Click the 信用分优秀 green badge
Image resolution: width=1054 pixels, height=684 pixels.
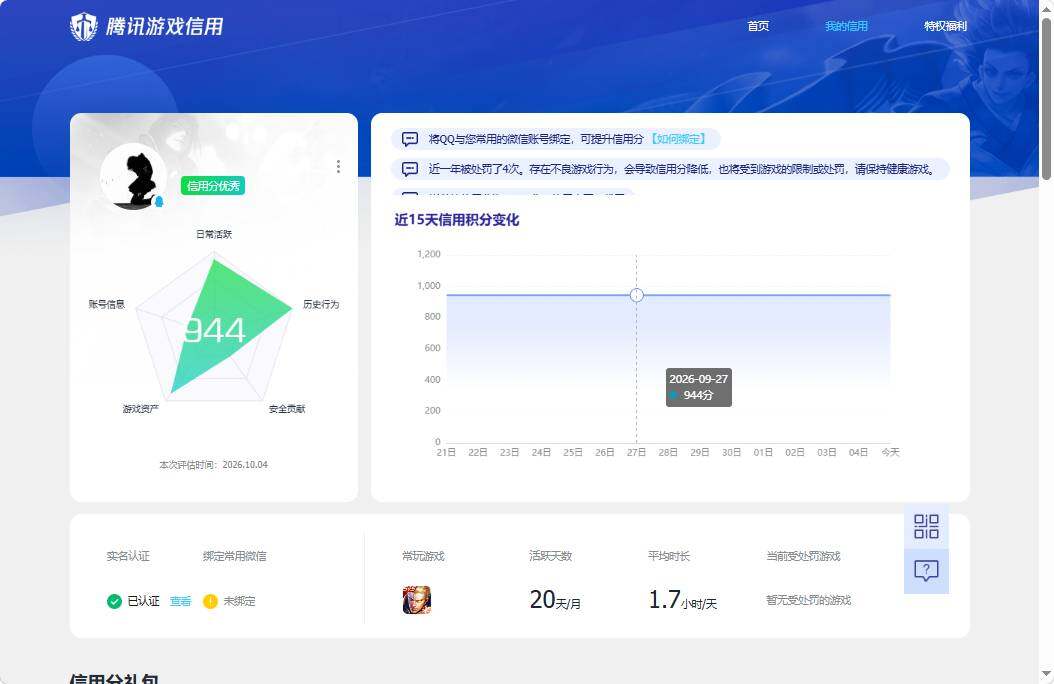[x=212, y=186]
